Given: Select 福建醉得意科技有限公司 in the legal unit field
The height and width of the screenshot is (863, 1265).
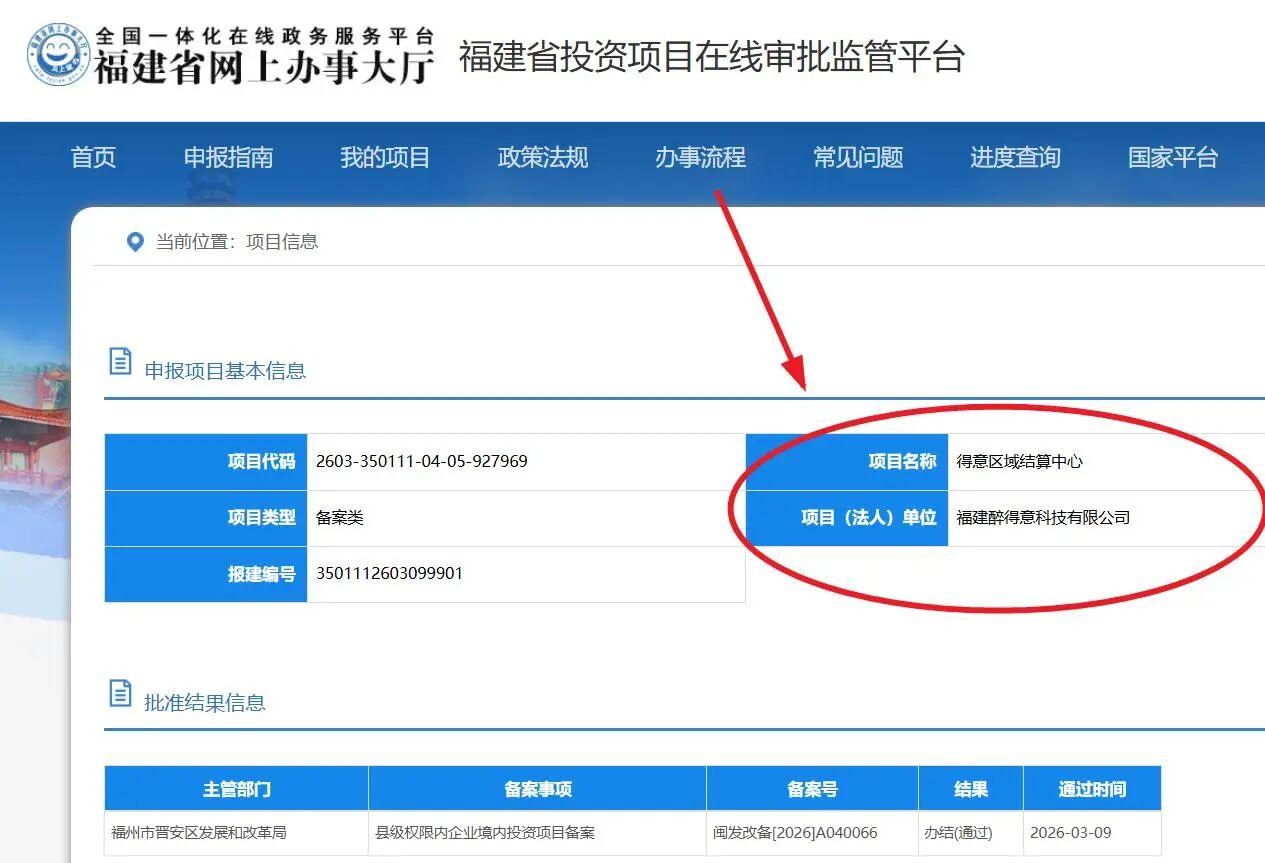Looking at the screenshot, I should coord(1044,517).
